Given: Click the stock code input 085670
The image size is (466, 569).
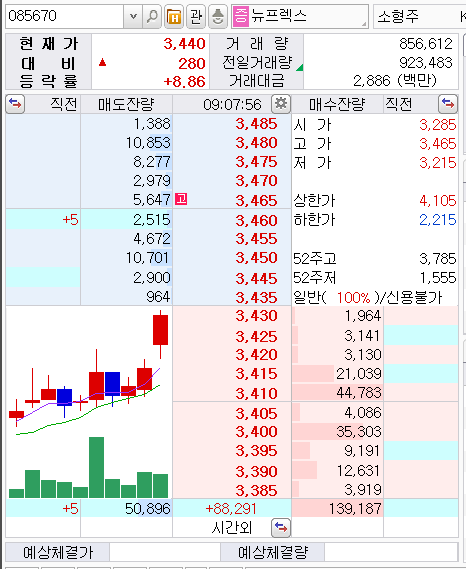Looking at the screenshot, I should pyautogui.click(x=65, y=16).
